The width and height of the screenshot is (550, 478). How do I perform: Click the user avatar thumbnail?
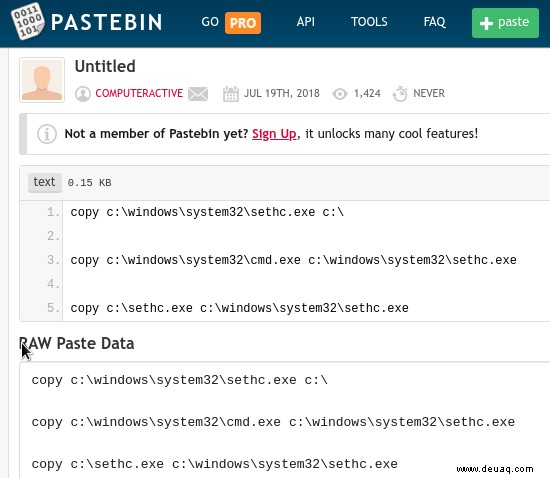coord(42,80)
